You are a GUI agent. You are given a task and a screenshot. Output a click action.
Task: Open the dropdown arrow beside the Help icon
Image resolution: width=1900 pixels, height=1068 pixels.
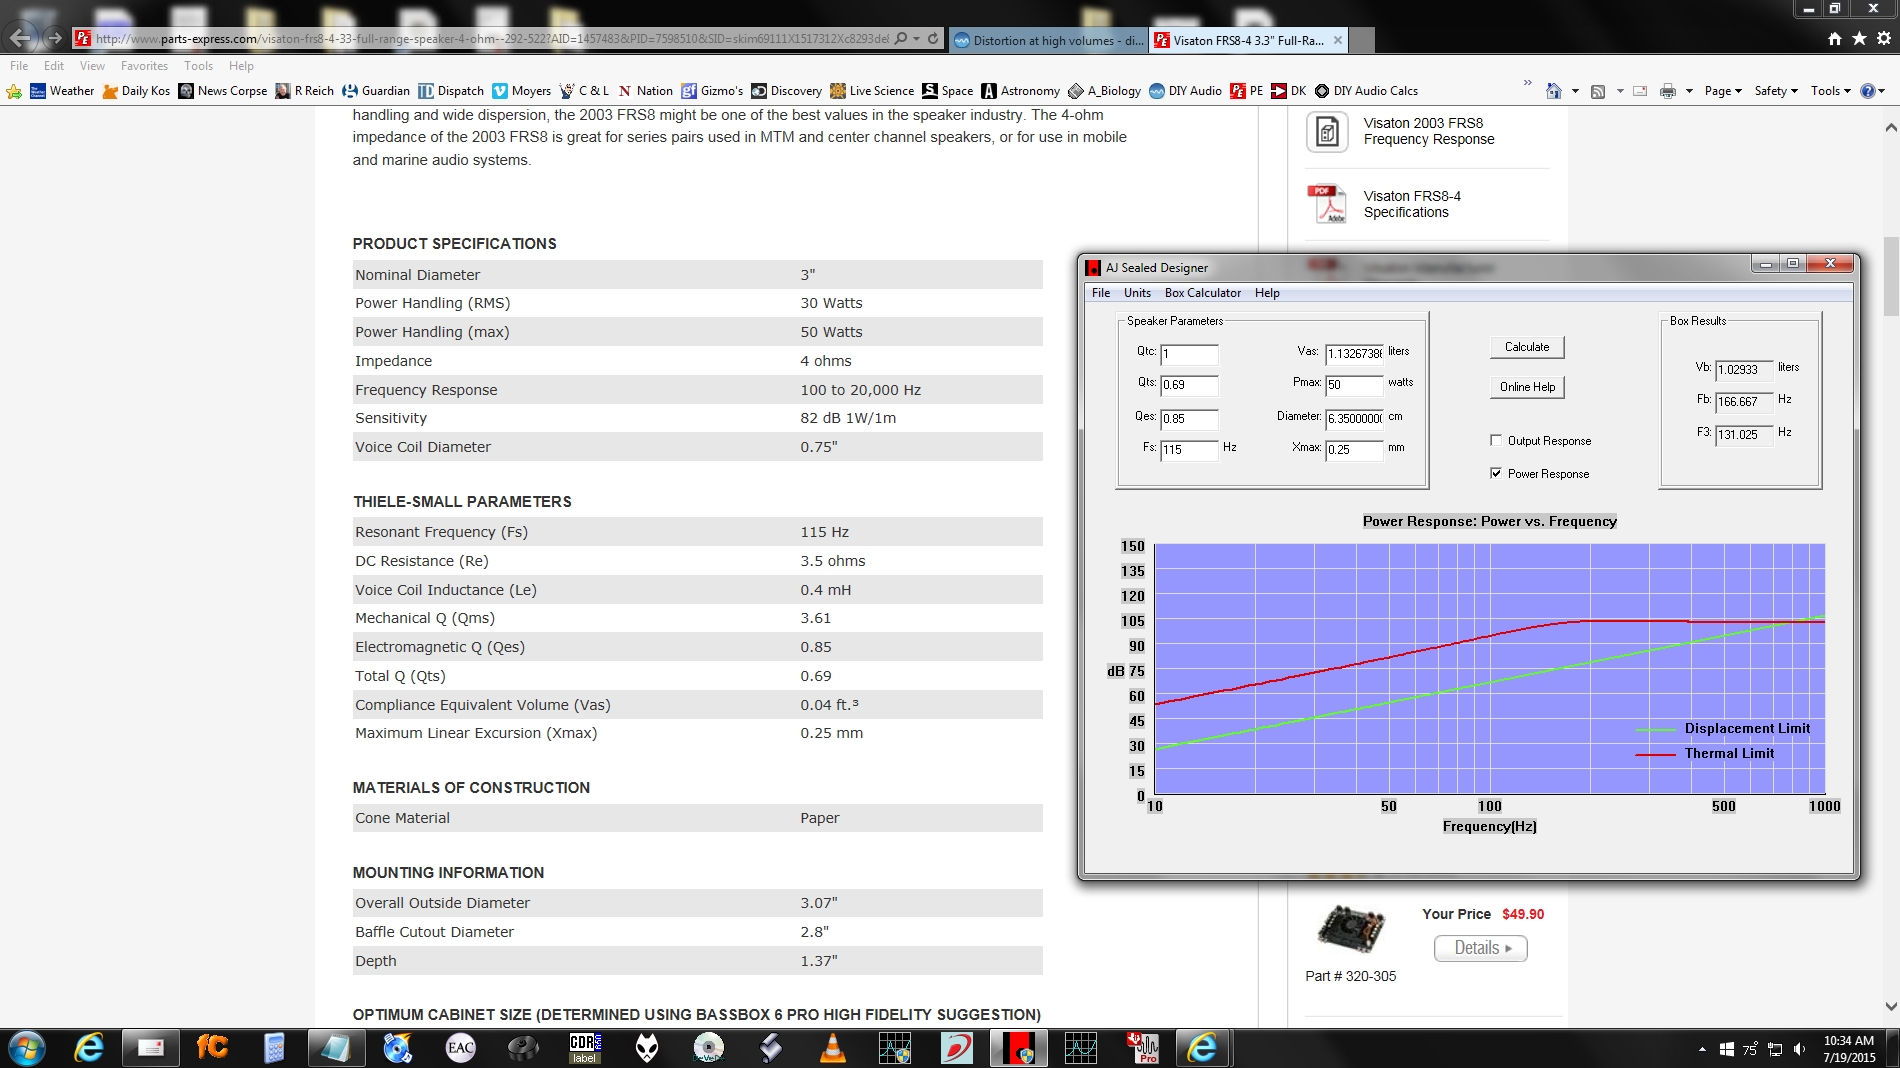1882,91
